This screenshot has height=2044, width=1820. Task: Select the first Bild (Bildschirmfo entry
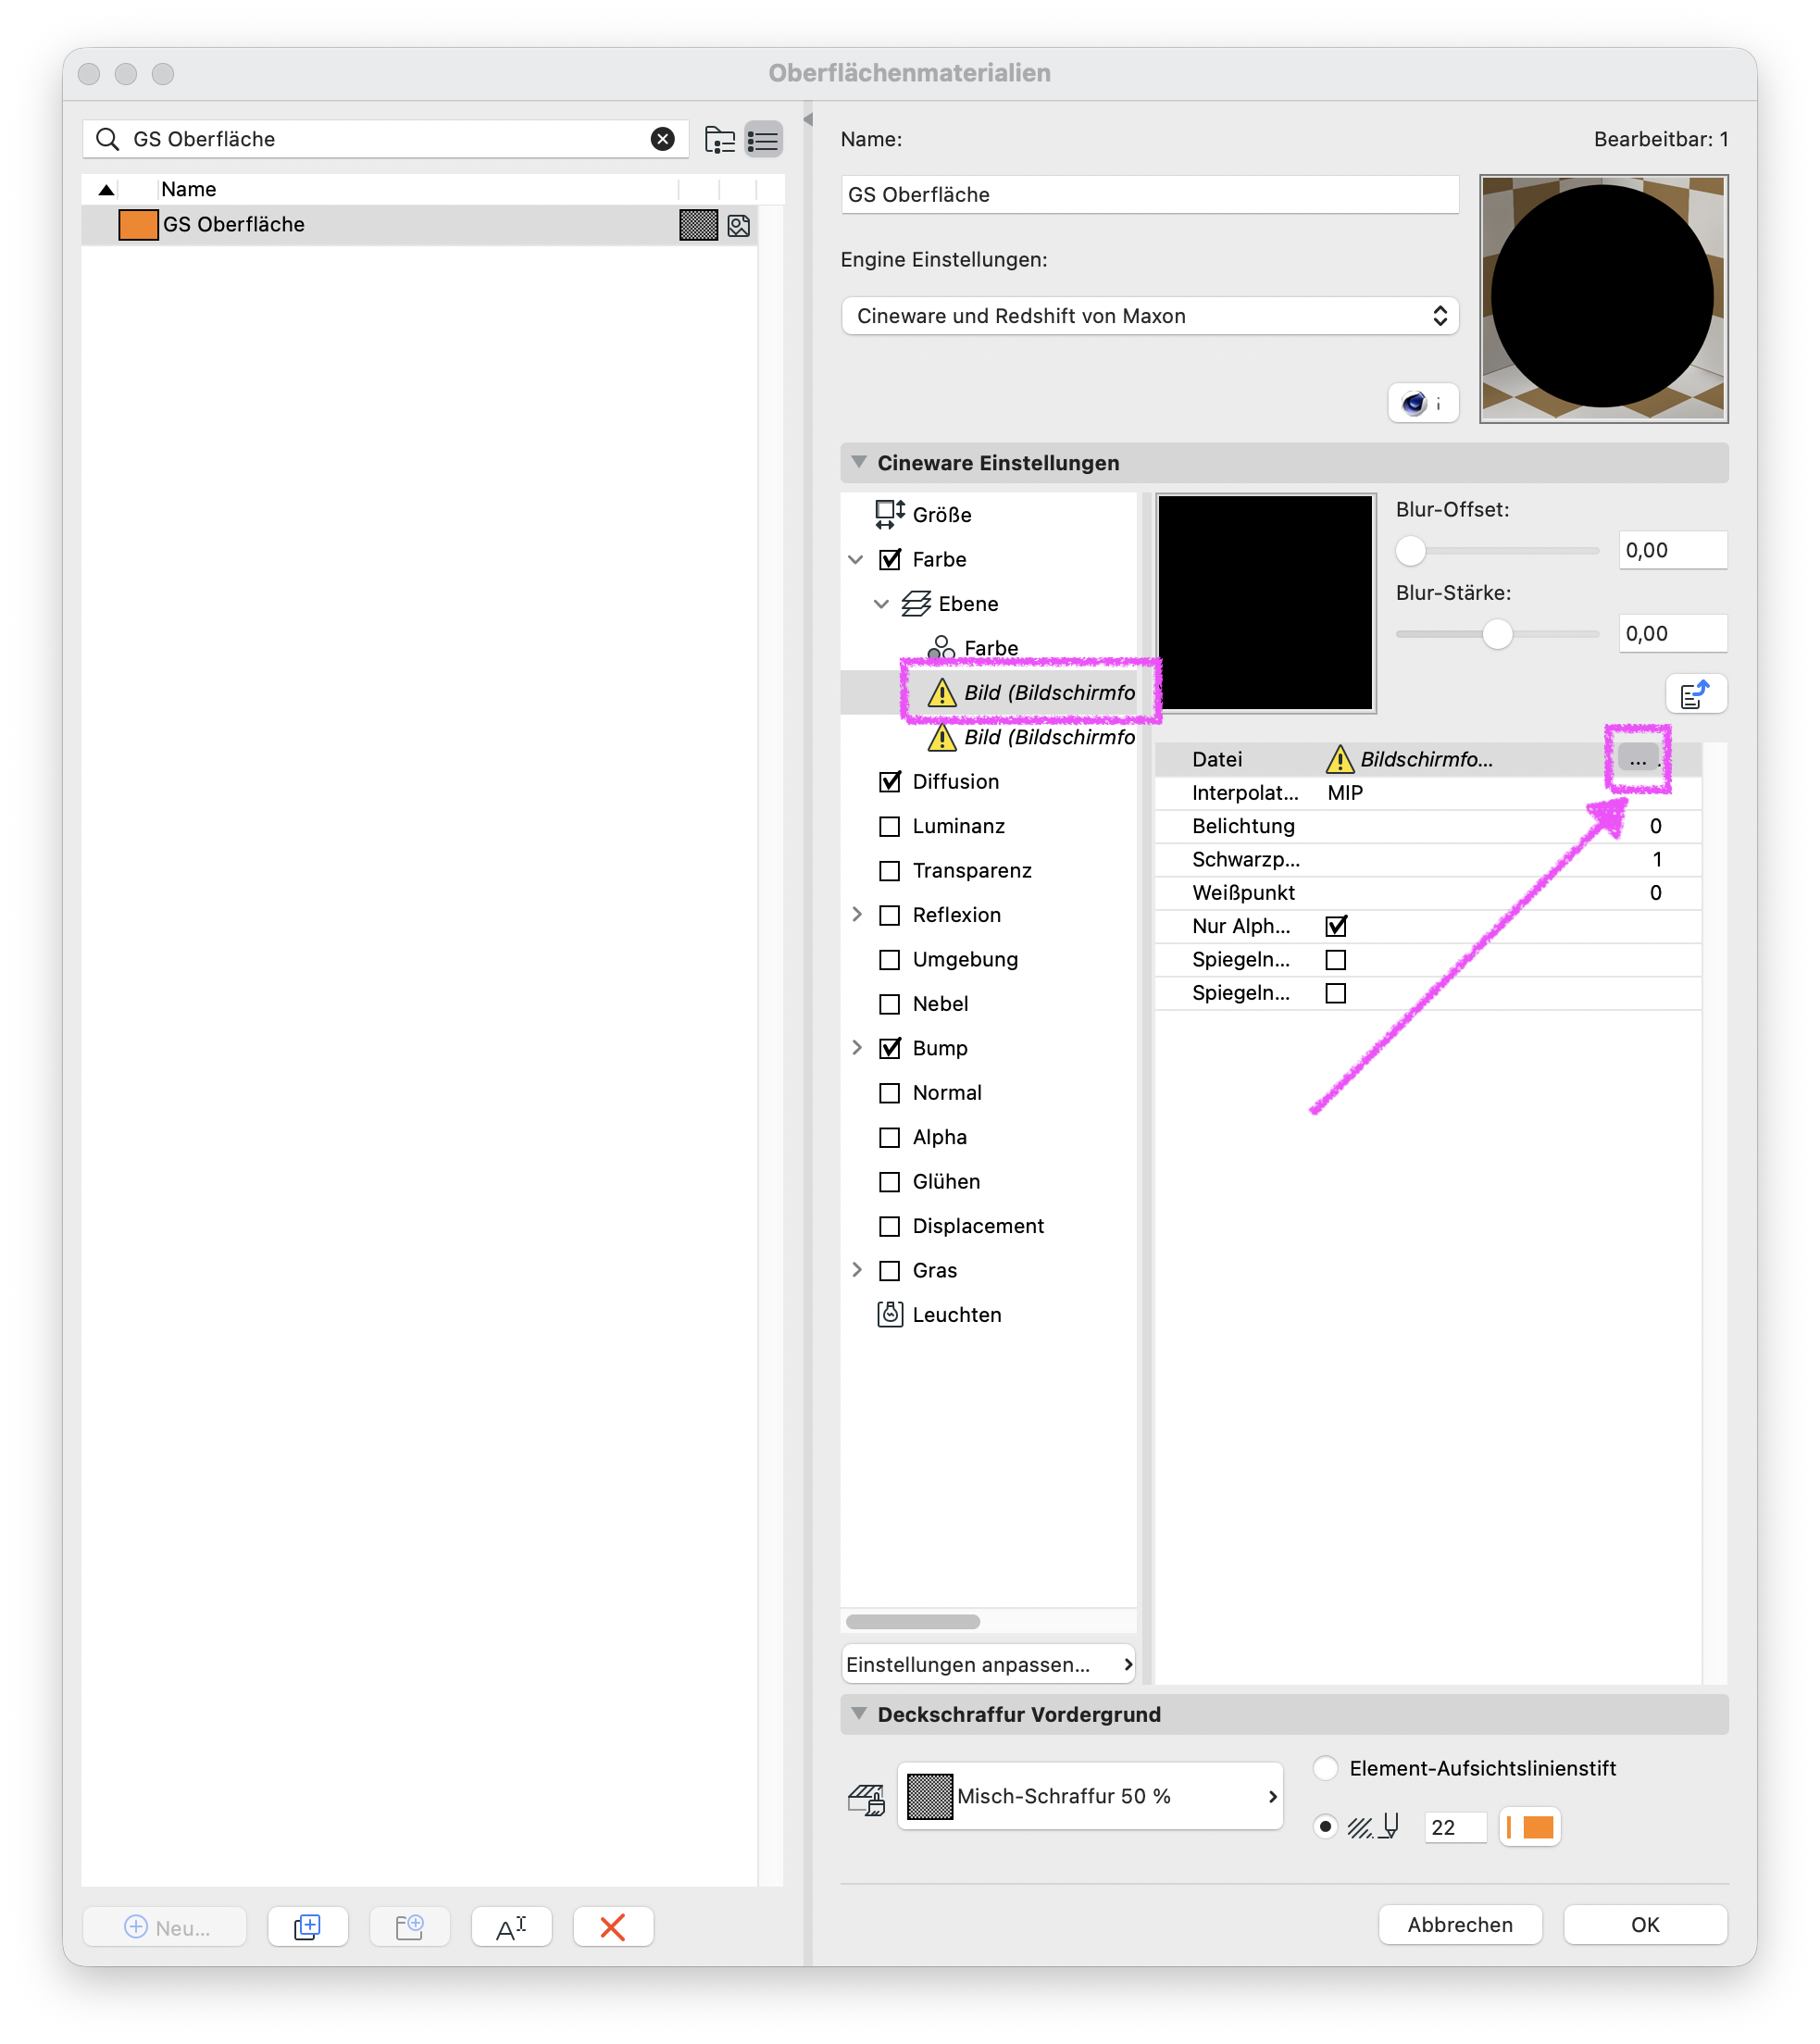point(1031,692)
